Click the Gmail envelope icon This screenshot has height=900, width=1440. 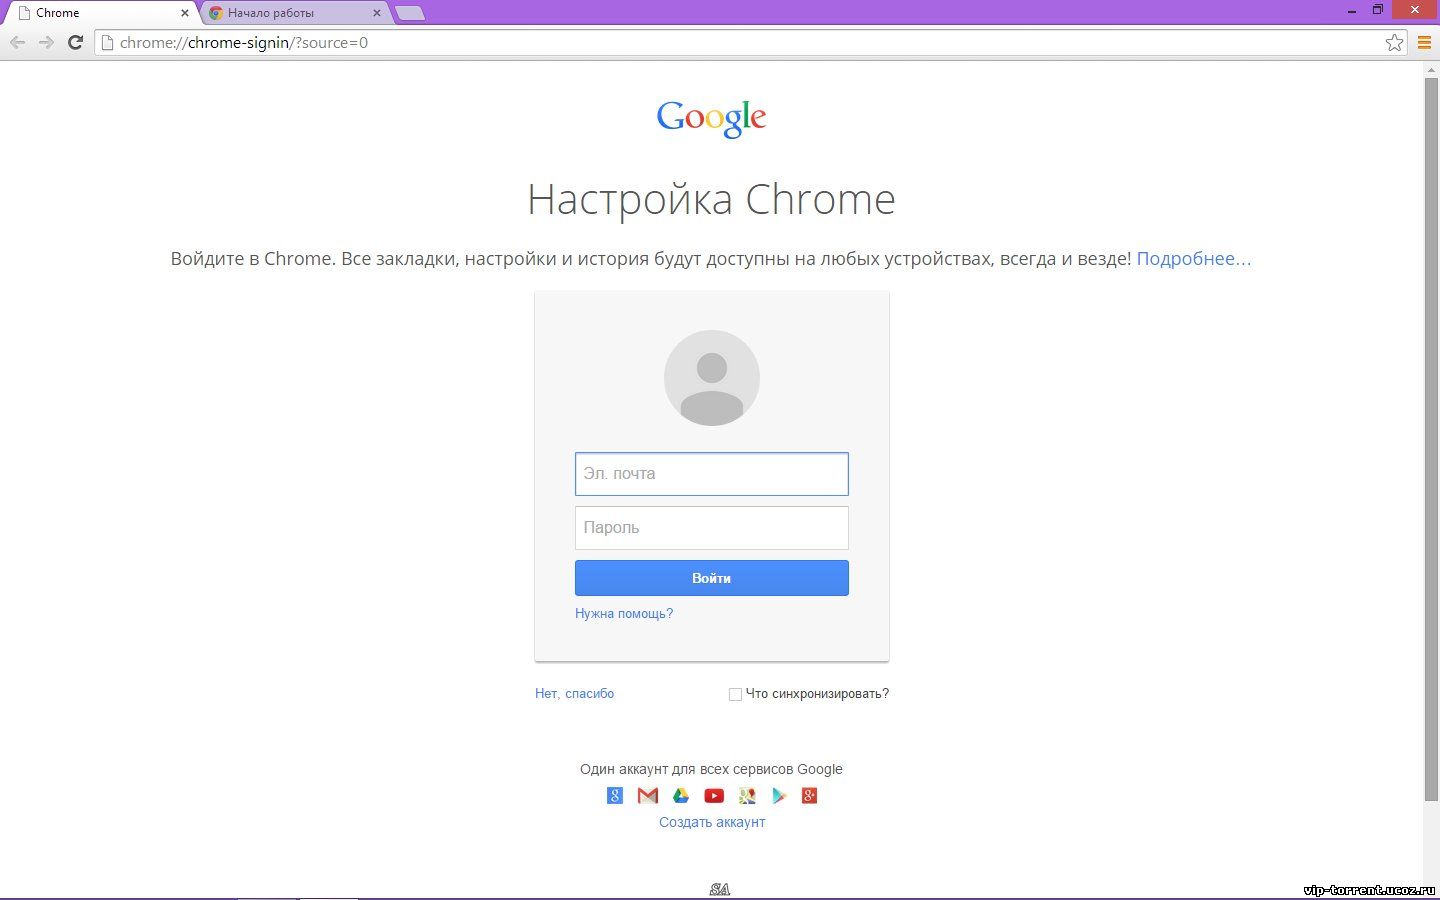click(x=648, y=796)
